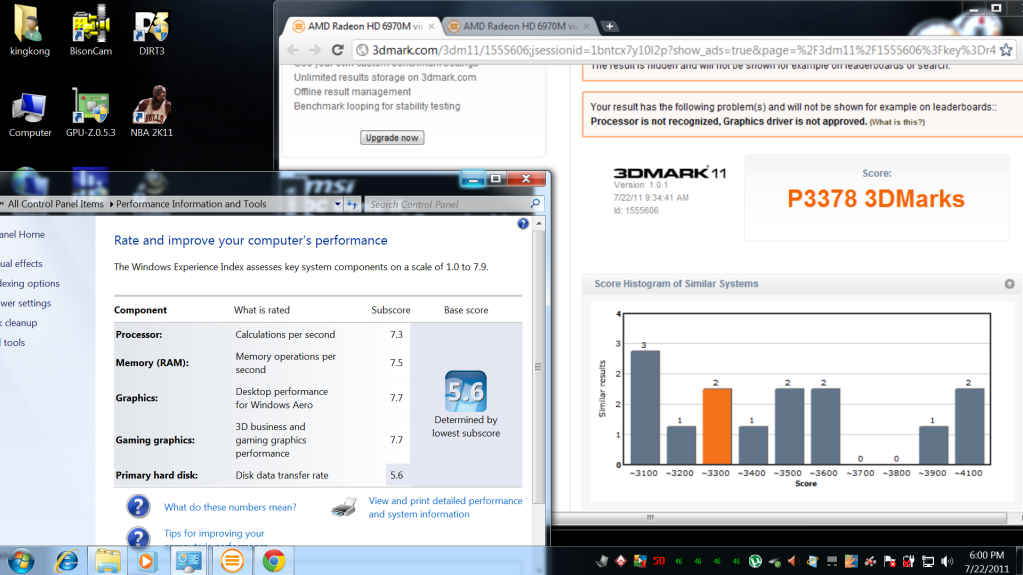Launch BisonCam desktop shortcut
The image size is (1023, 575).
91,31
